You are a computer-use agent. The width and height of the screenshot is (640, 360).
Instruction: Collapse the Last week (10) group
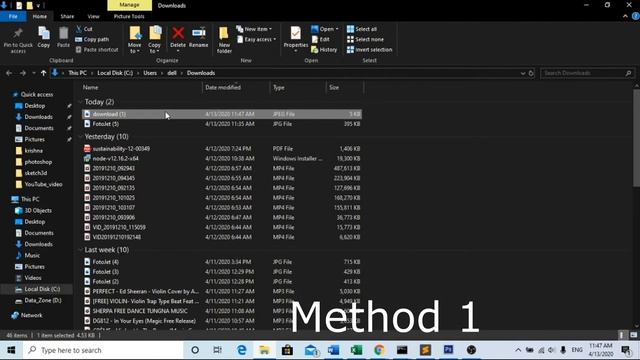click(x=80, y=249)
